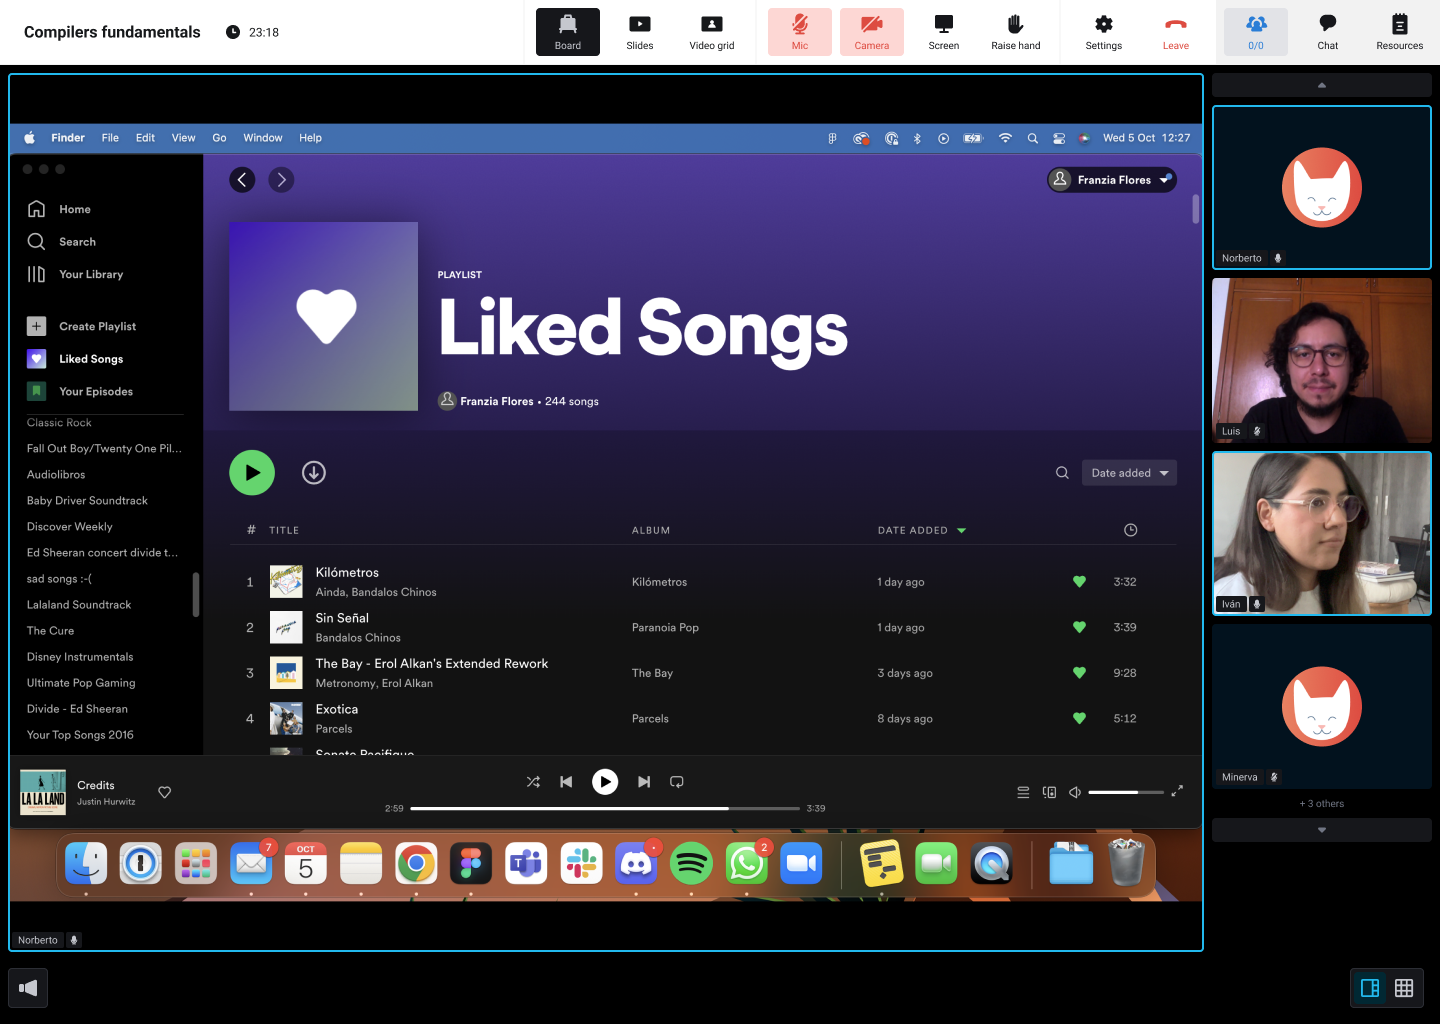Go to Spotify Home
1440x1024 pixels.
tap(60, 209)
